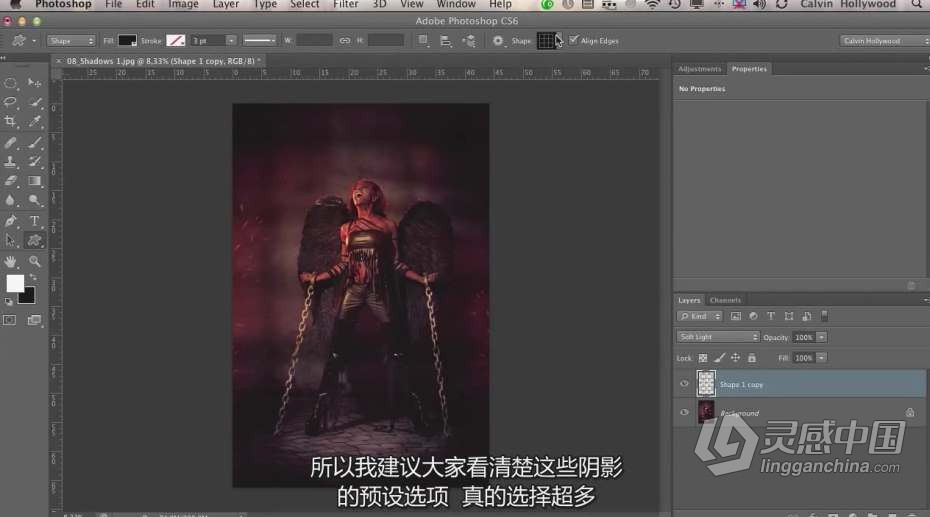Click the link width and height icon
Screen dimensions: 930x517
(345, 40)
